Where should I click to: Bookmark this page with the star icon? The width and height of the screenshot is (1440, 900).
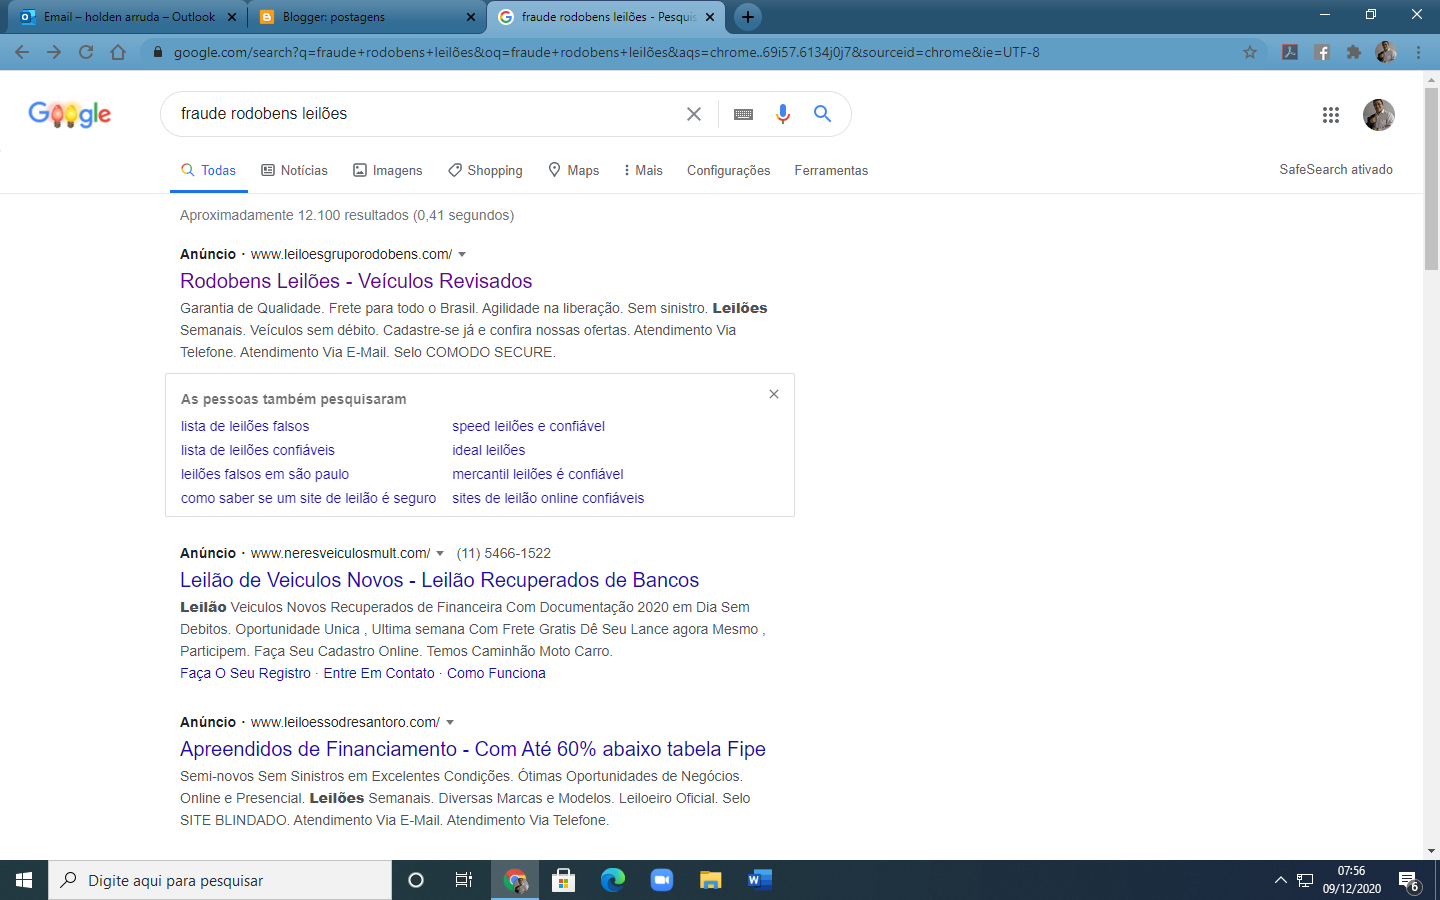tap(1250, 52)
